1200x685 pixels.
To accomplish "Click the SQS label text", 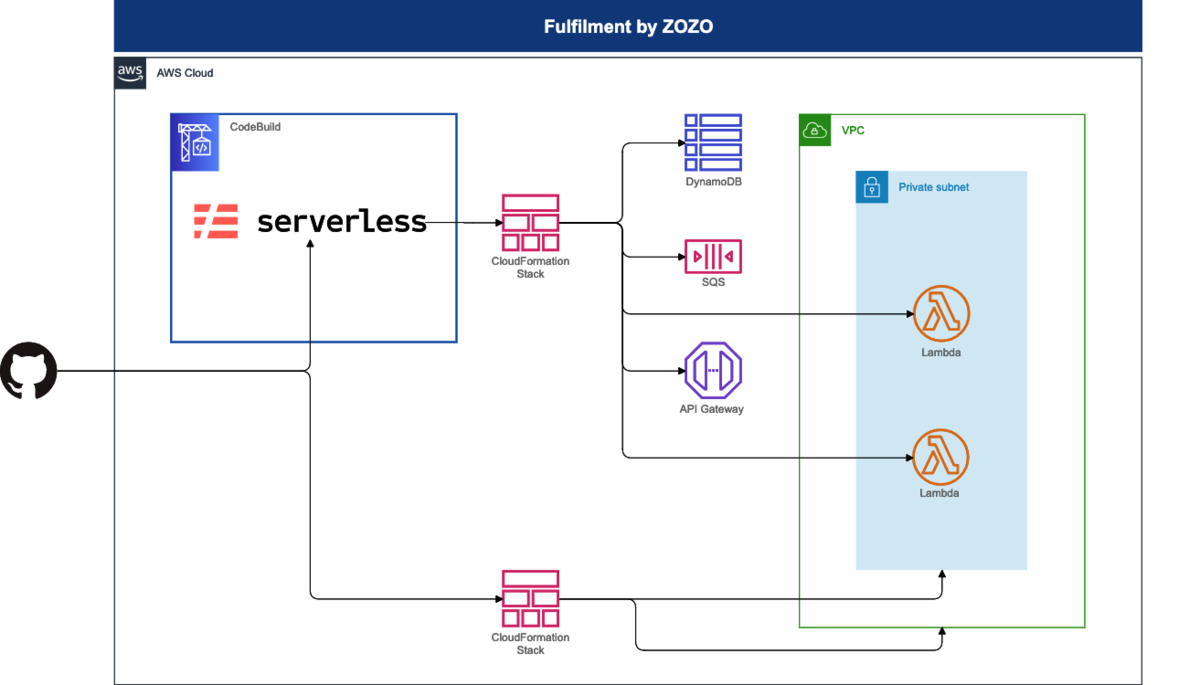I will 713,282.
